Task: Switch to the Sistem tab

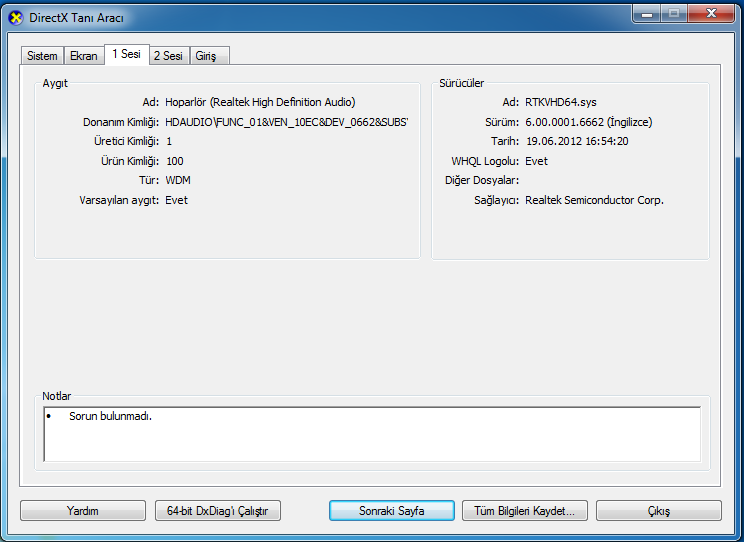Action: tap(42, 56)
